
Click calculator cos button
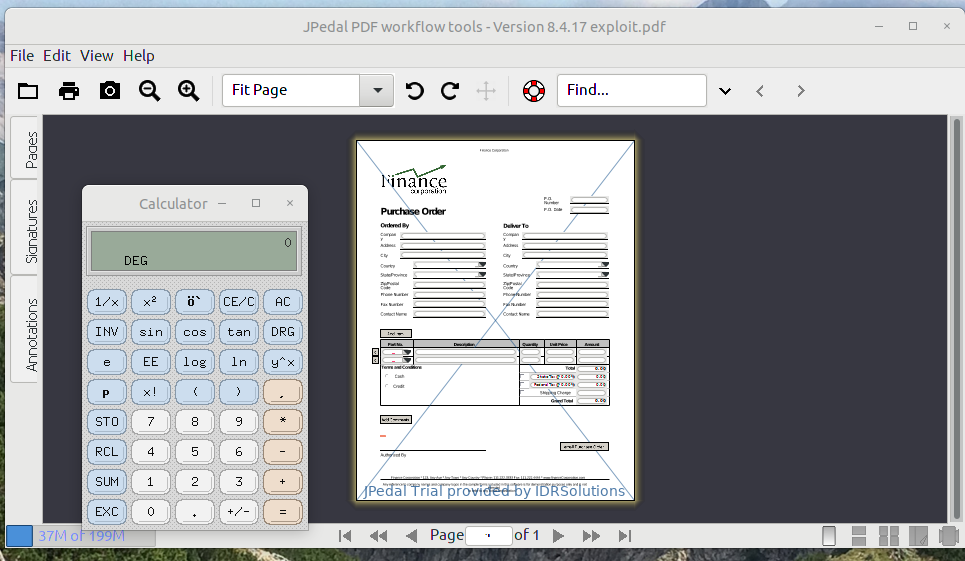194,332
